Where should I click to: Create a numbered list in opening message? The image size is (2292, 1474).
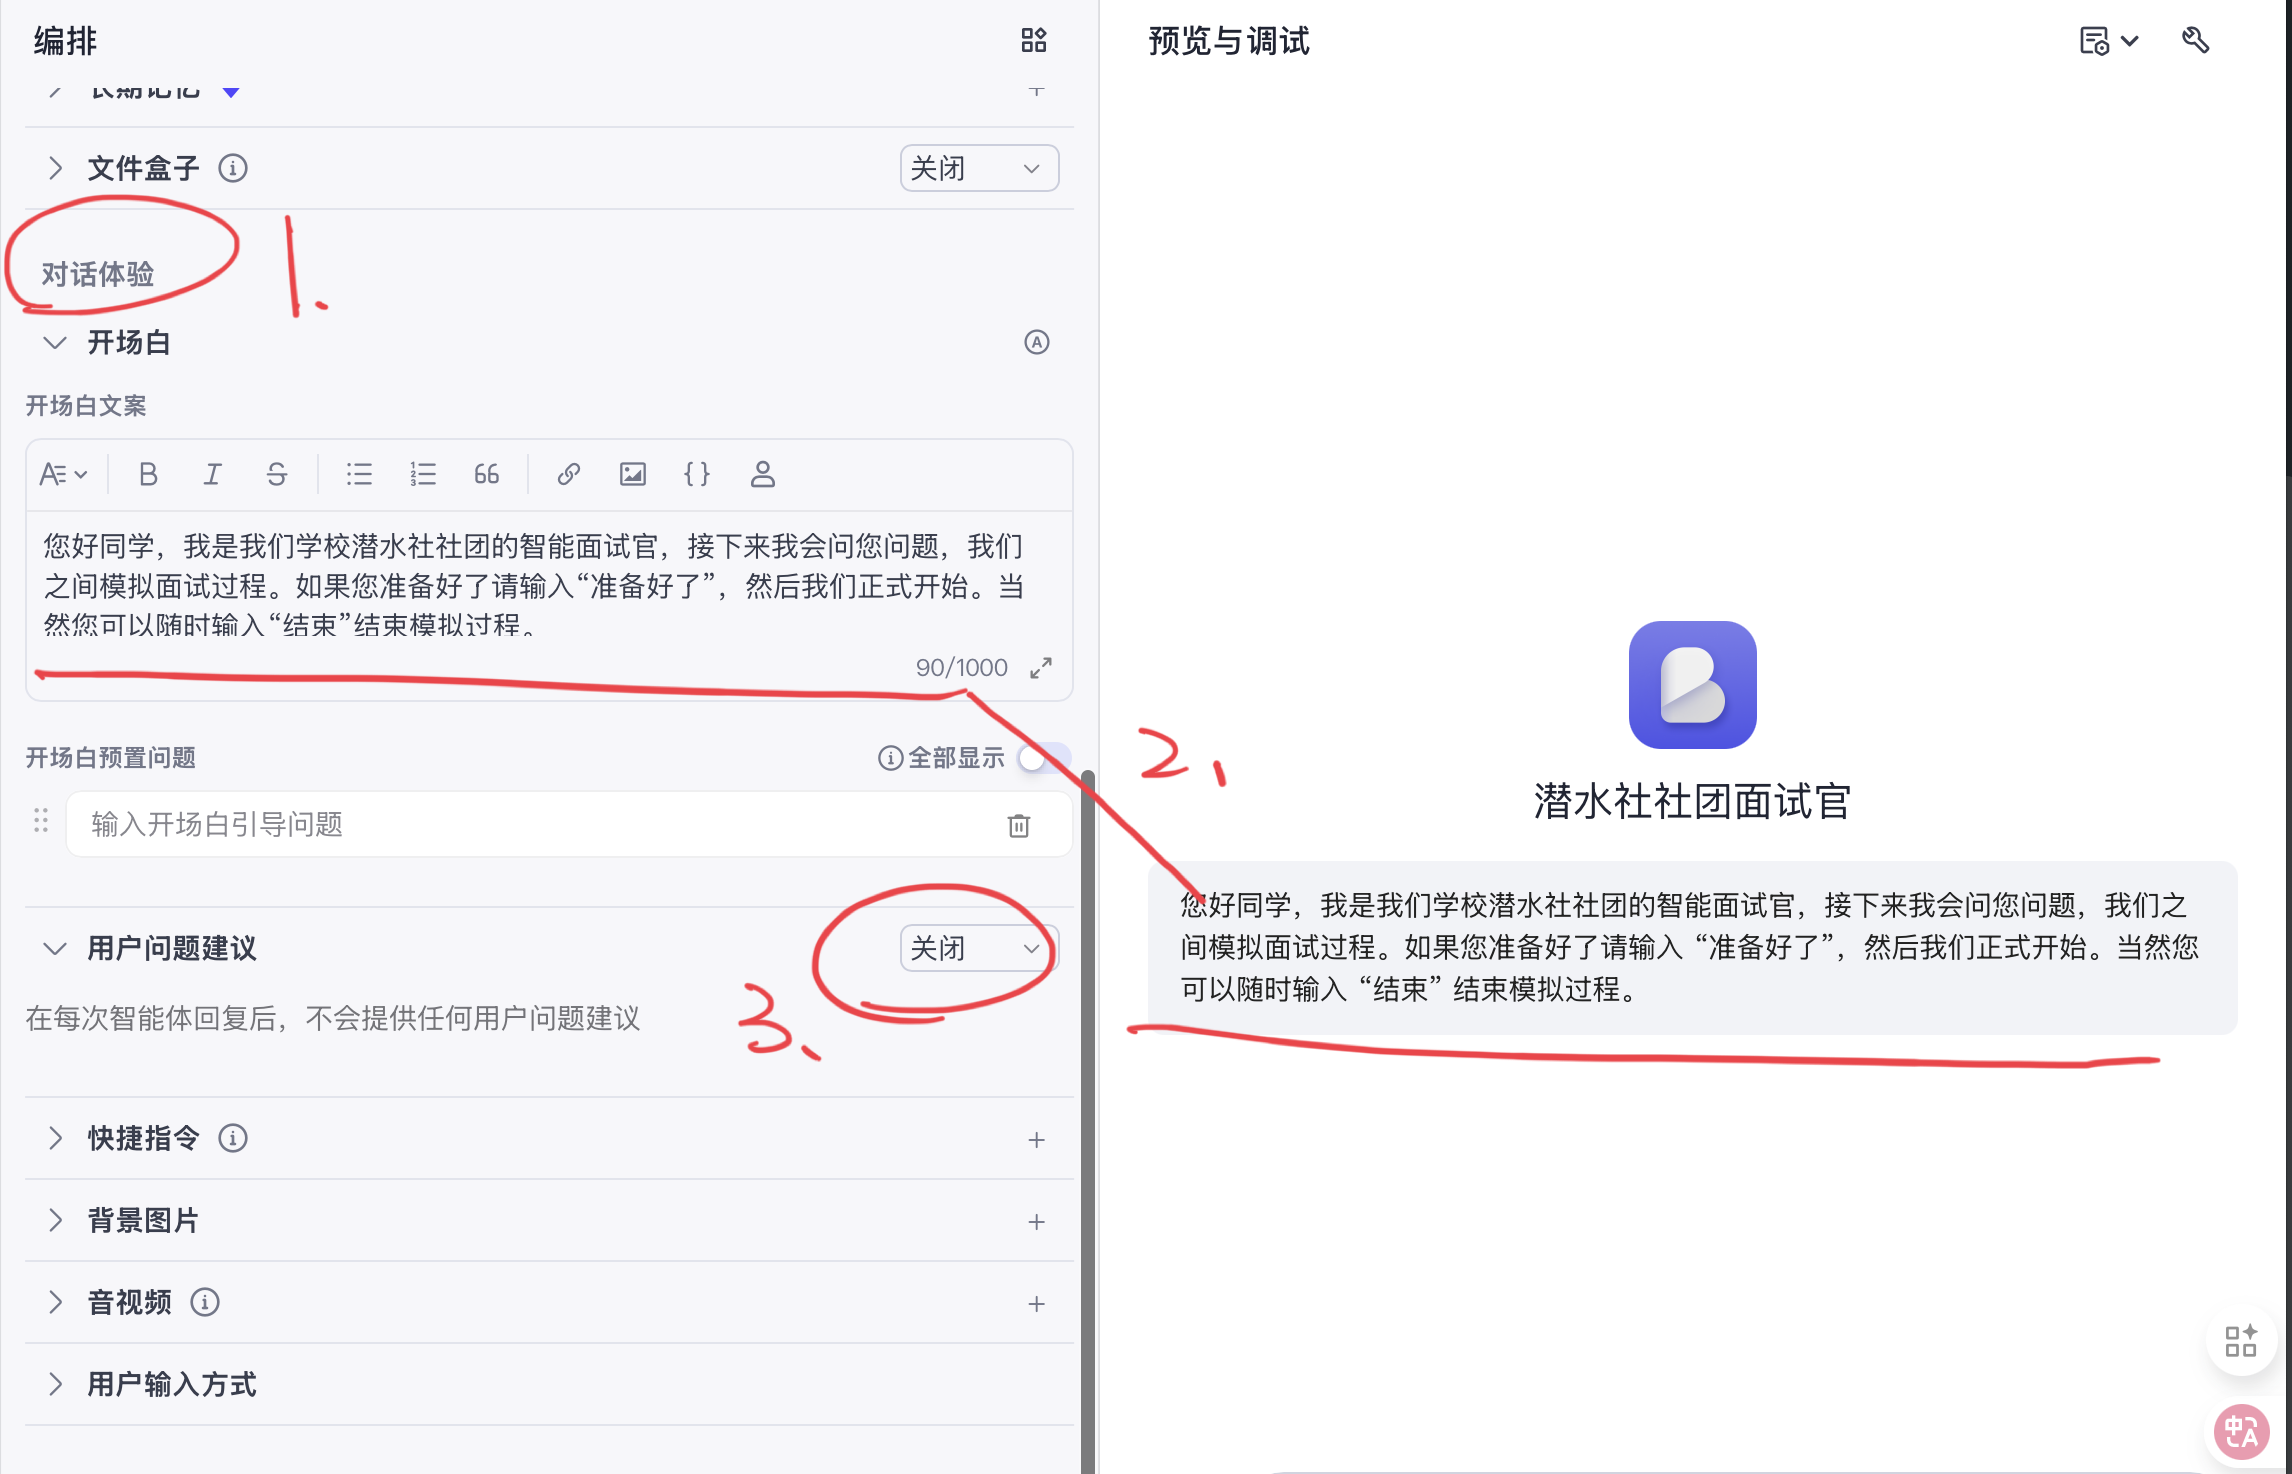423,474
